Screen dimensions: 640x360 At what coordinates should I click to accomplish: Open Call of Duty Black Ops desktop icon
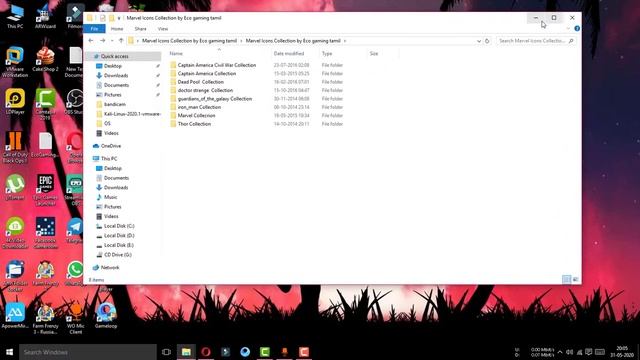coord(15,148)
